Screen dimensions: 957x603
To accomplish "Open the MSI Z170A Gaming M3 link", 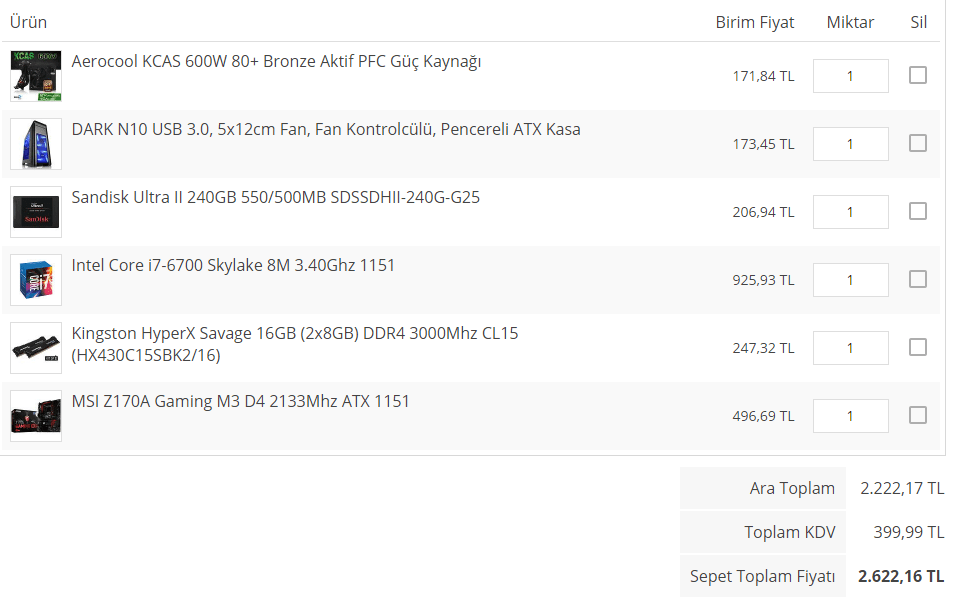I will pos(240,402).
